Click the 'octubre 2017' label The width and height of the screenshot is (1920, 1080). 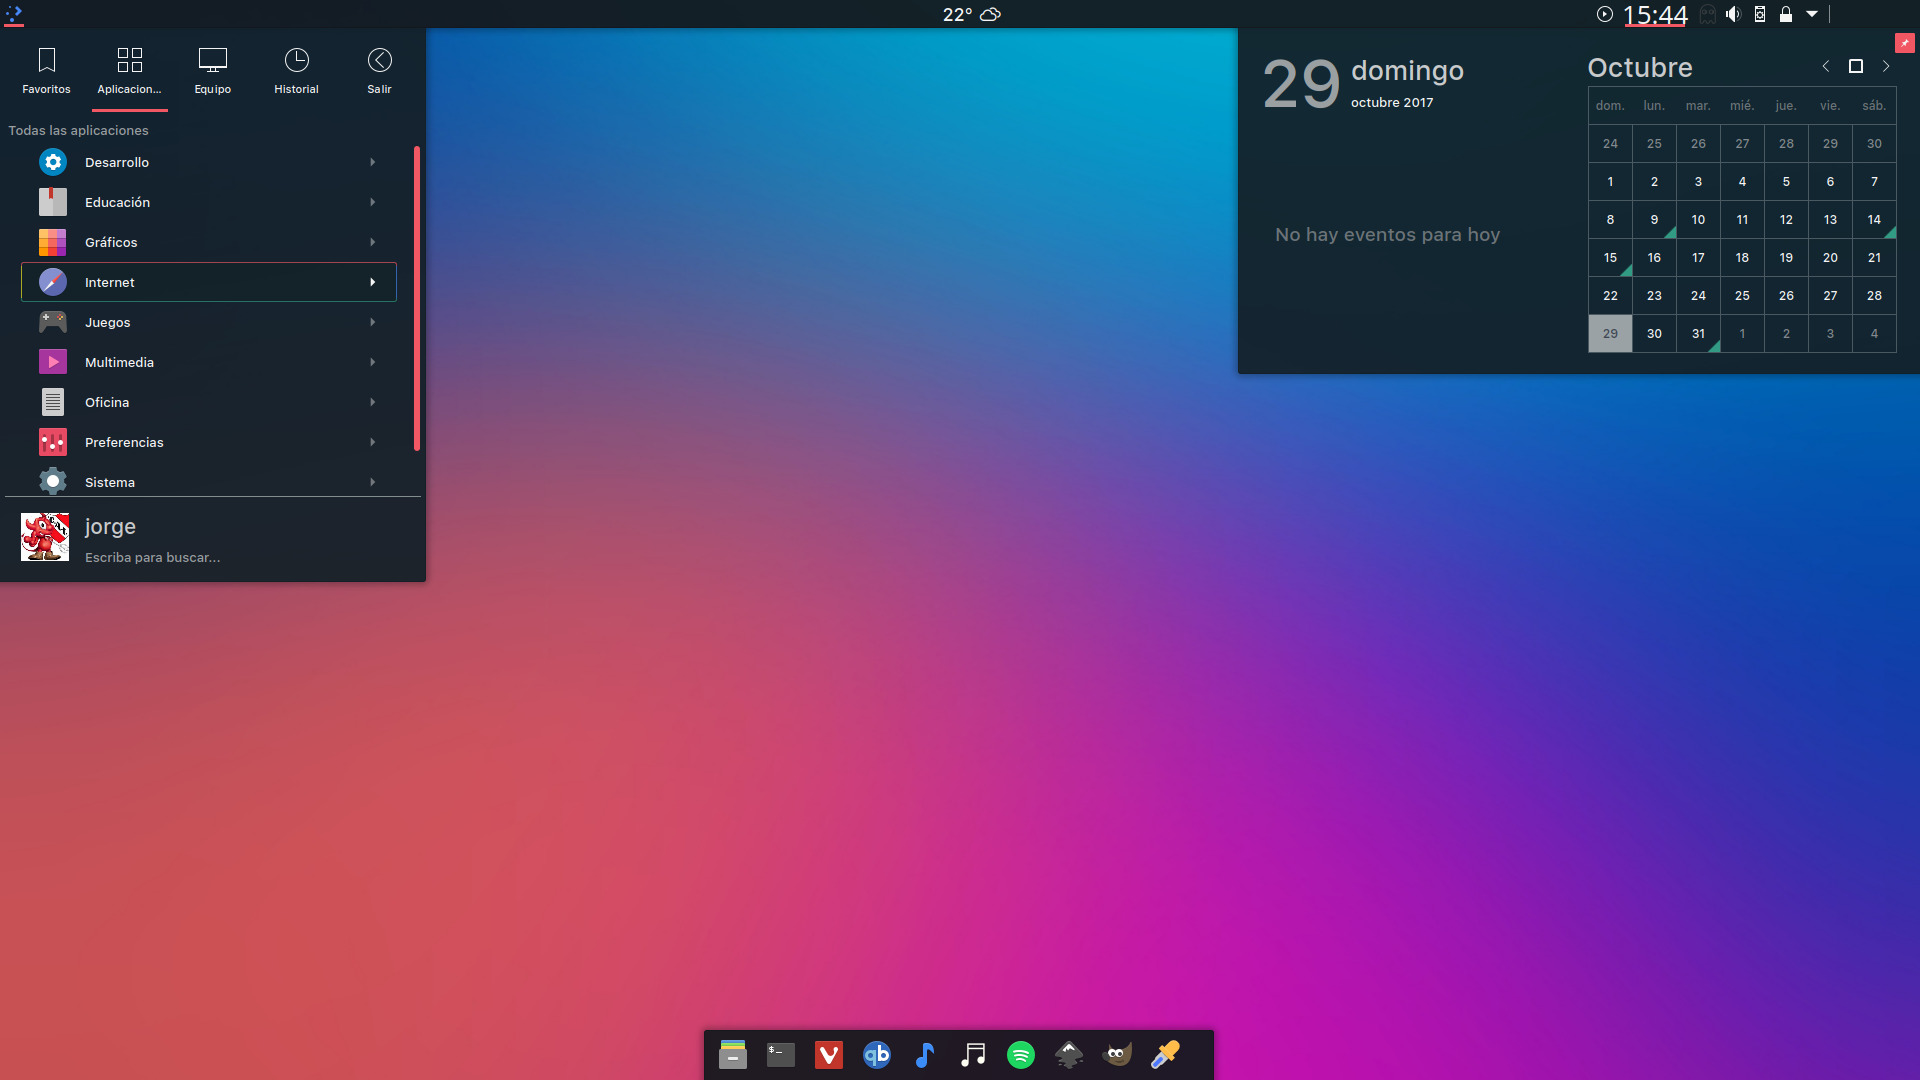tap(1392, 102)
